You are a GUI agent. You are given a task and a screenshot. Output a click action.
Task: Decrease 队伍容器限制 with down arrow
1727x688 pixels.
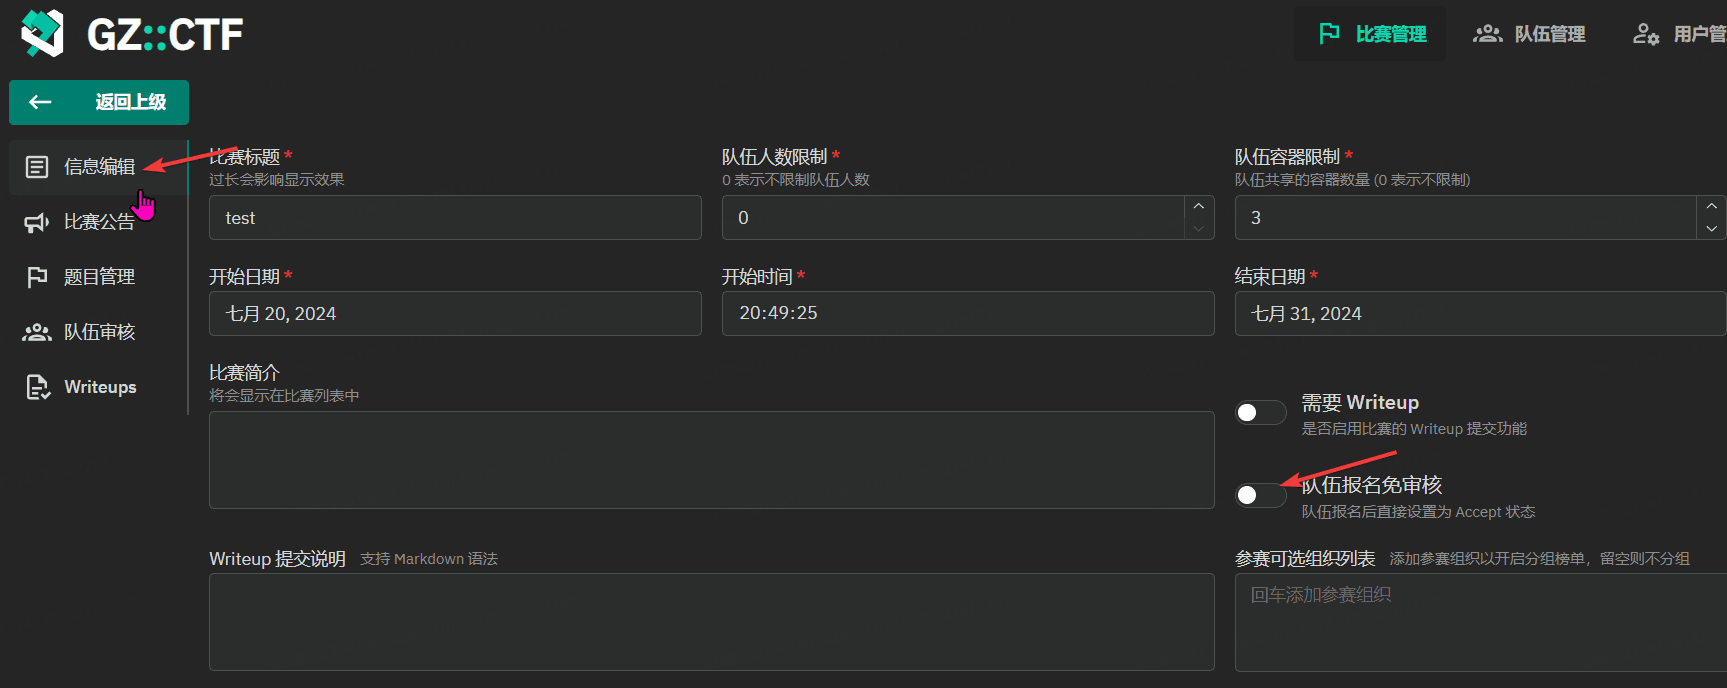pyautogui.click(x=1711, y=229)
